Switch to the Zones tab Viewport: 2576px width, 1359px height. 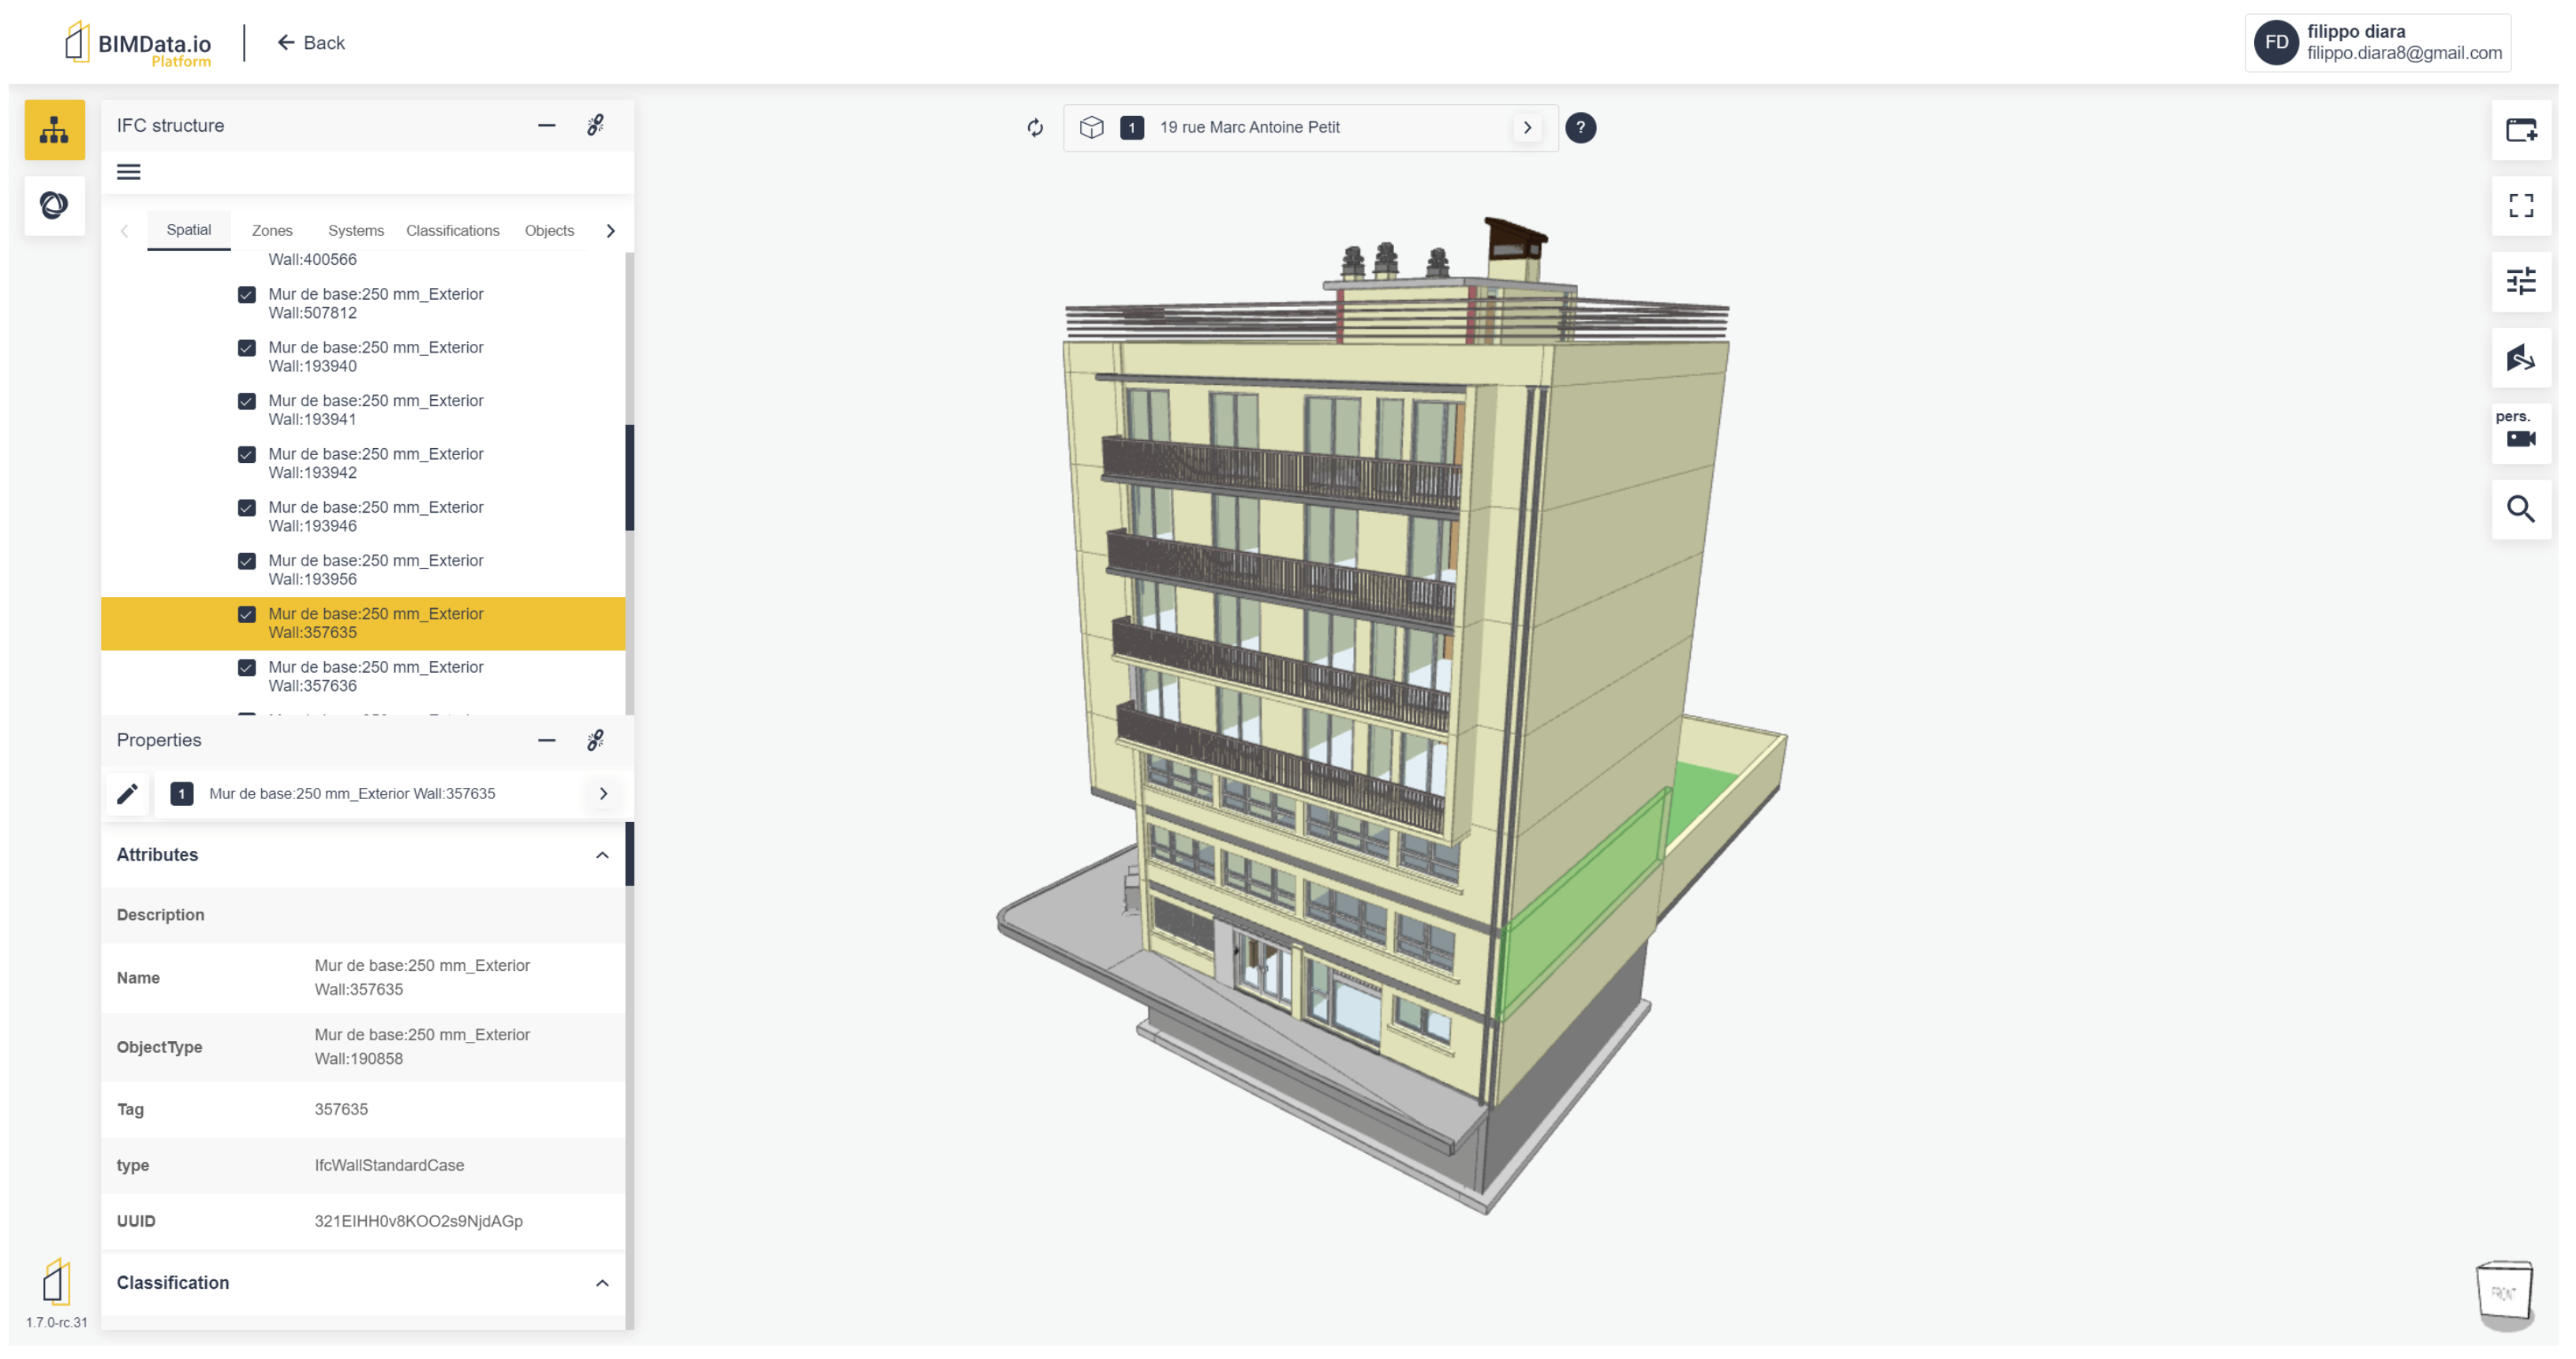272,231
